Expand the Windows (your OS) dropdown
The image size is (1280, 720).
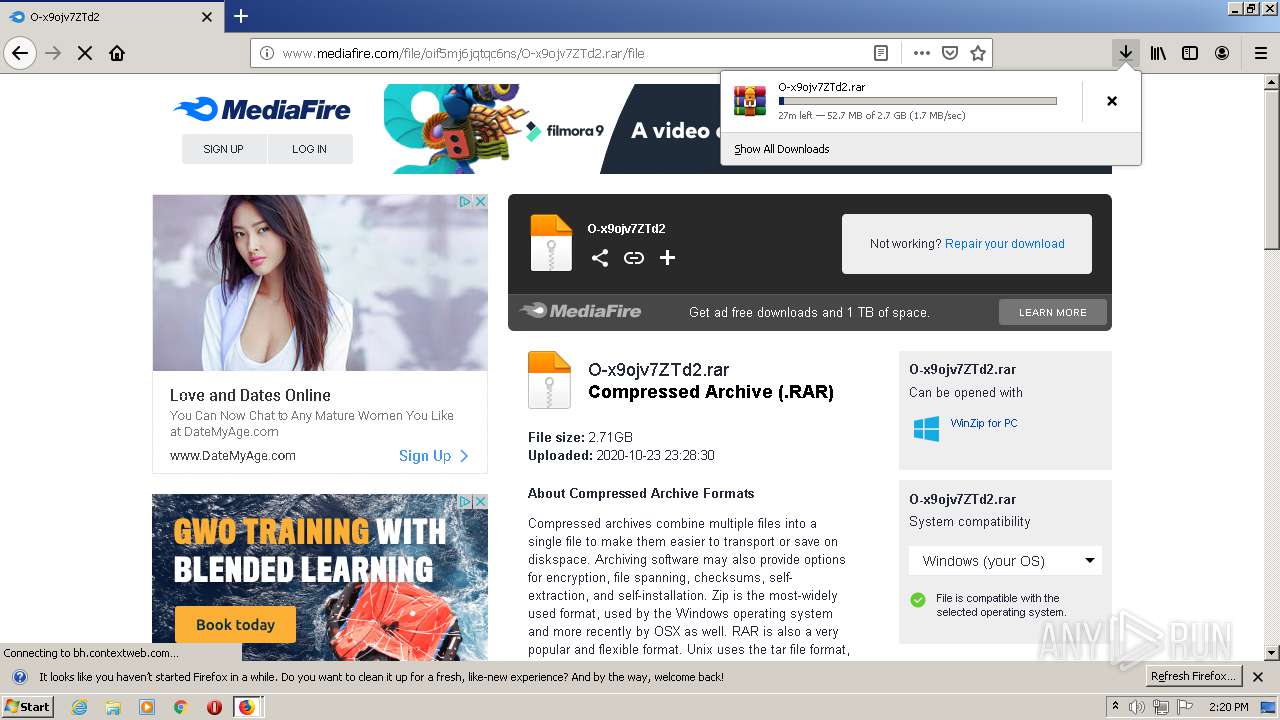(x=1005, y=561)
